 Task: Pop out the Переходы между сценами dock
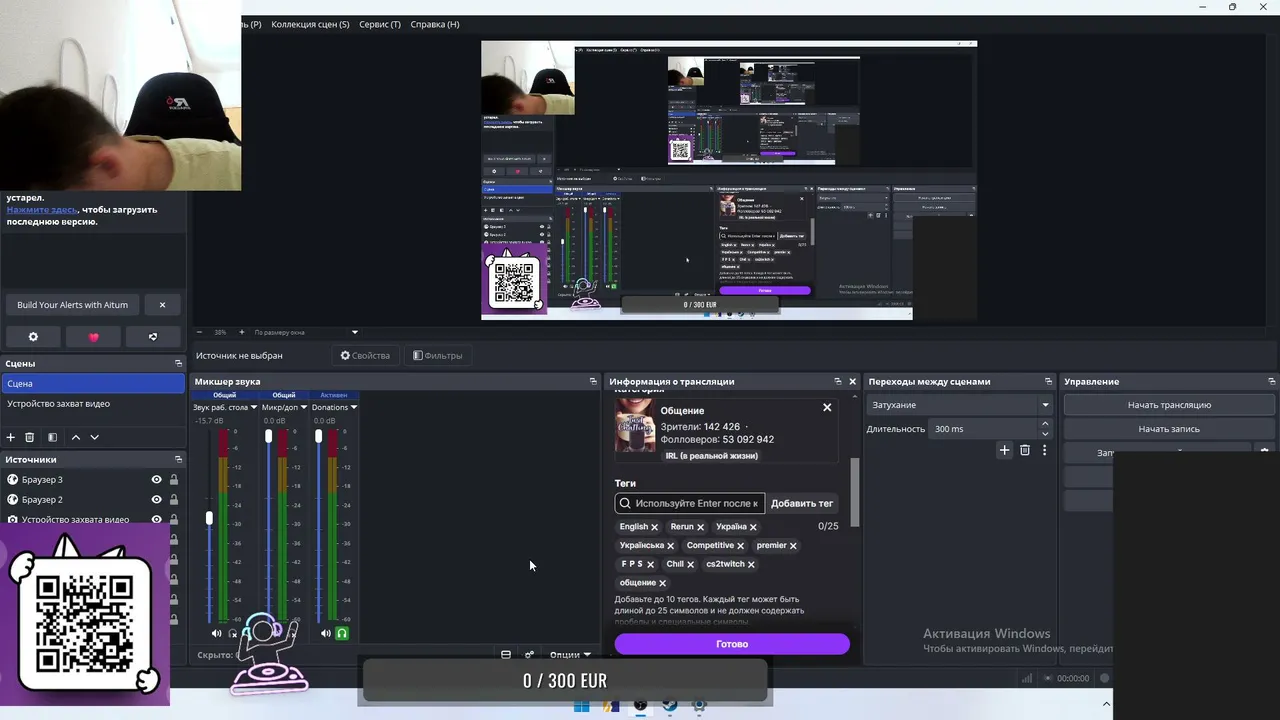(1048, 382)
